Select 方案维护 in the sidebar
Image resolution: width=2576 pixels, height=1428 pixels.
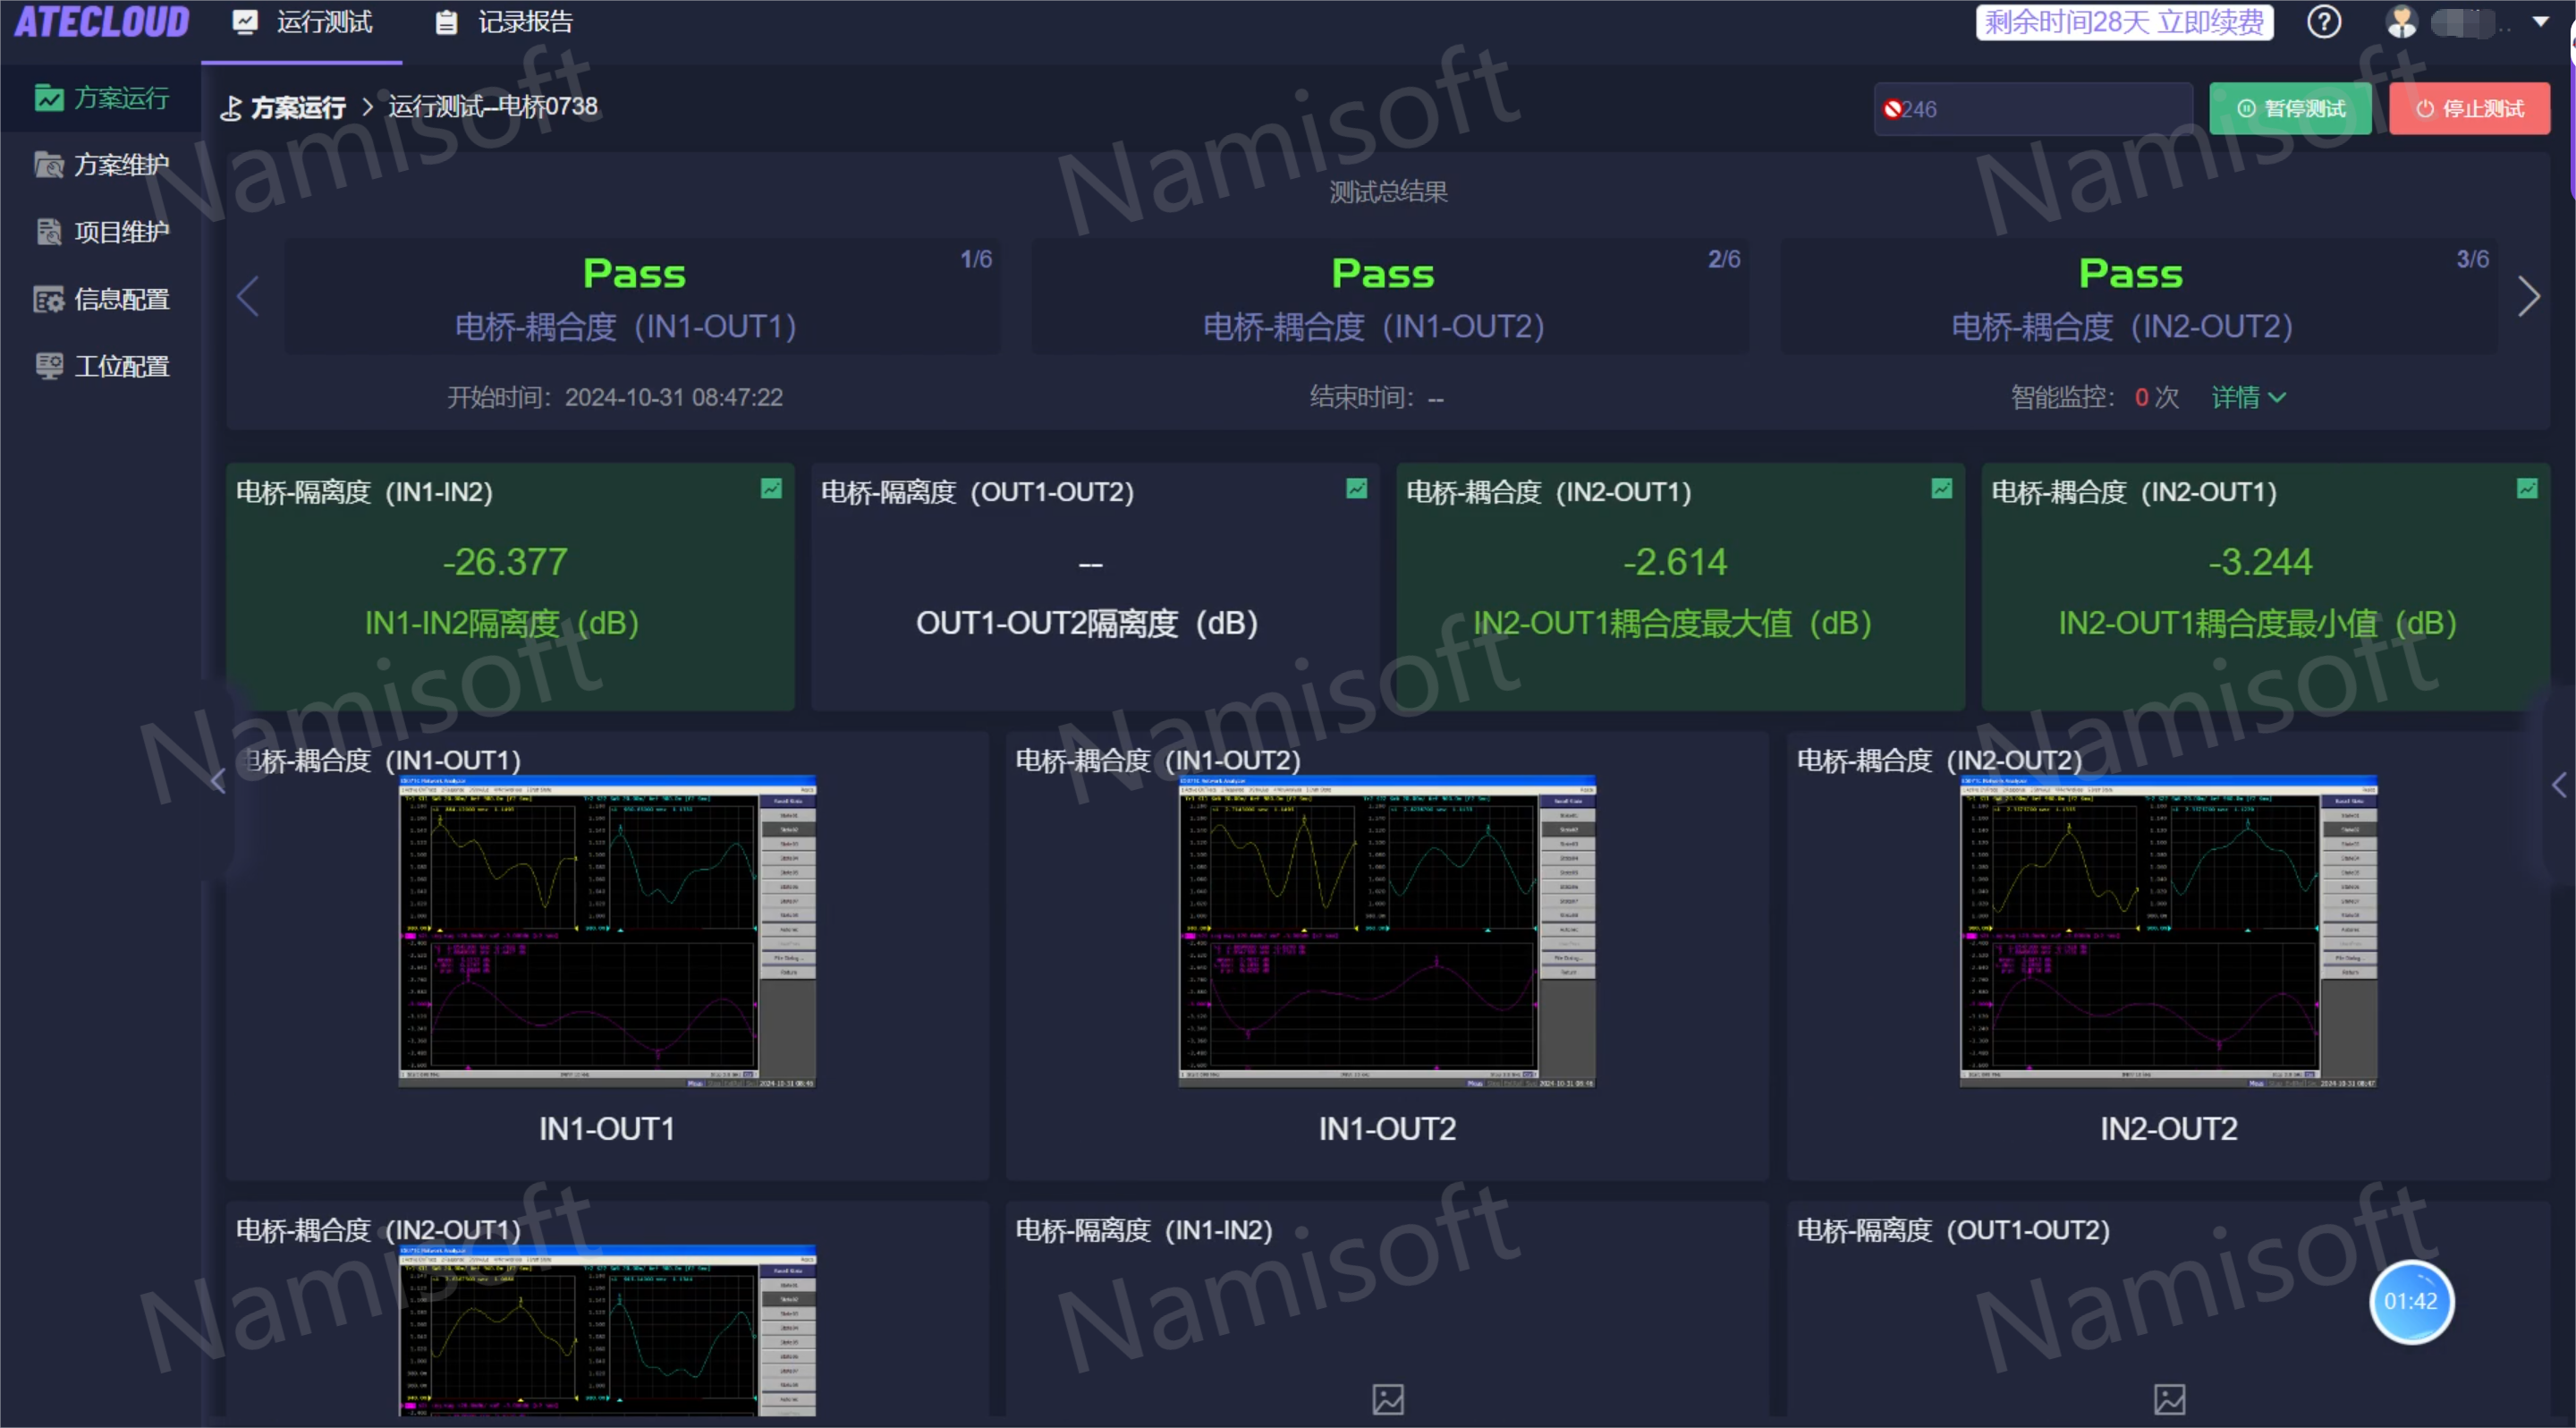(101, 165)
